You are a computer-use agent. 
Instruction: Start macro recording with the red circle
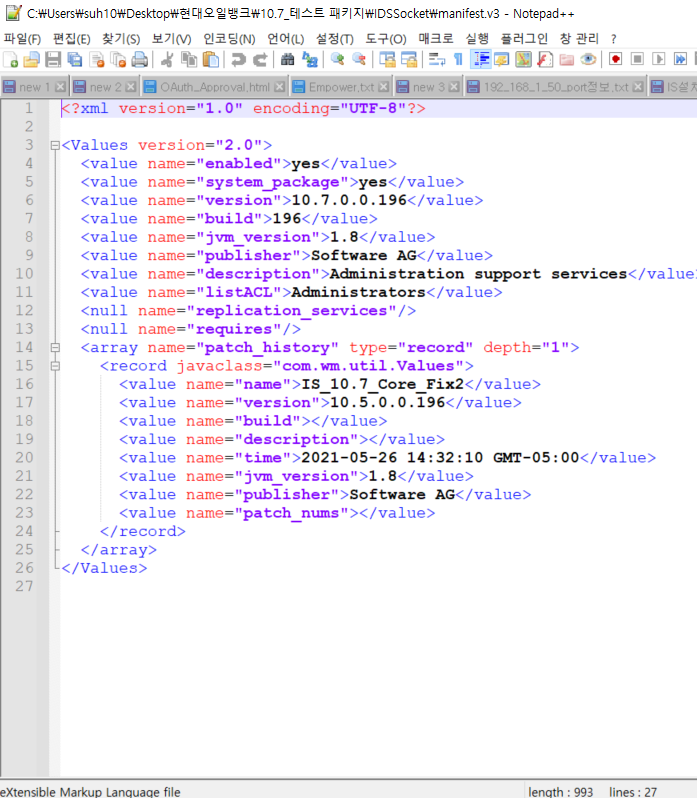click(x=615, y=60)
